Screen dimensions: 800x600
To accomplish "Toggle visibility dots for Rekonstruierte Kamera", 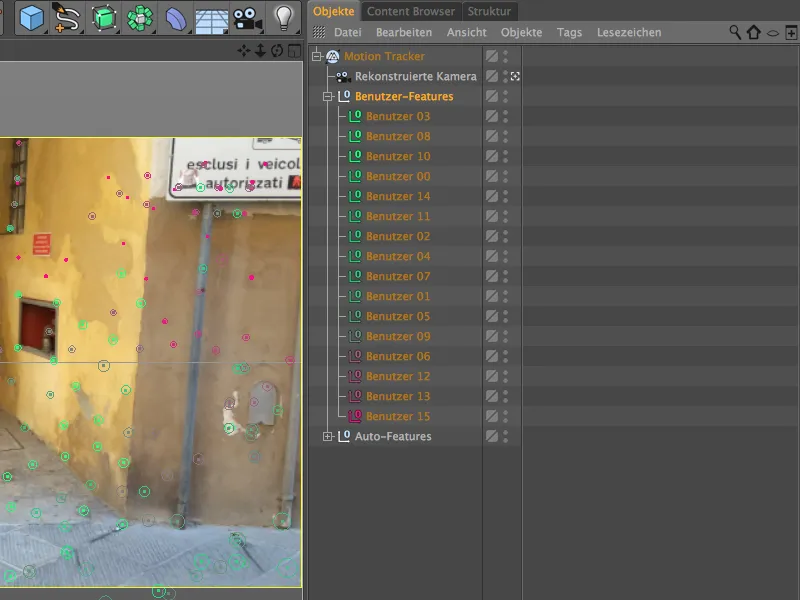I will 506,77.
